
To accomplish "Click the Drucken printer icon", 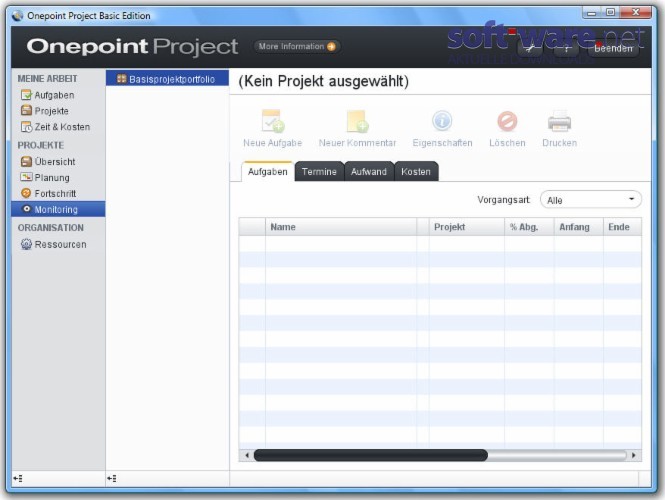I will coord(559,121).
